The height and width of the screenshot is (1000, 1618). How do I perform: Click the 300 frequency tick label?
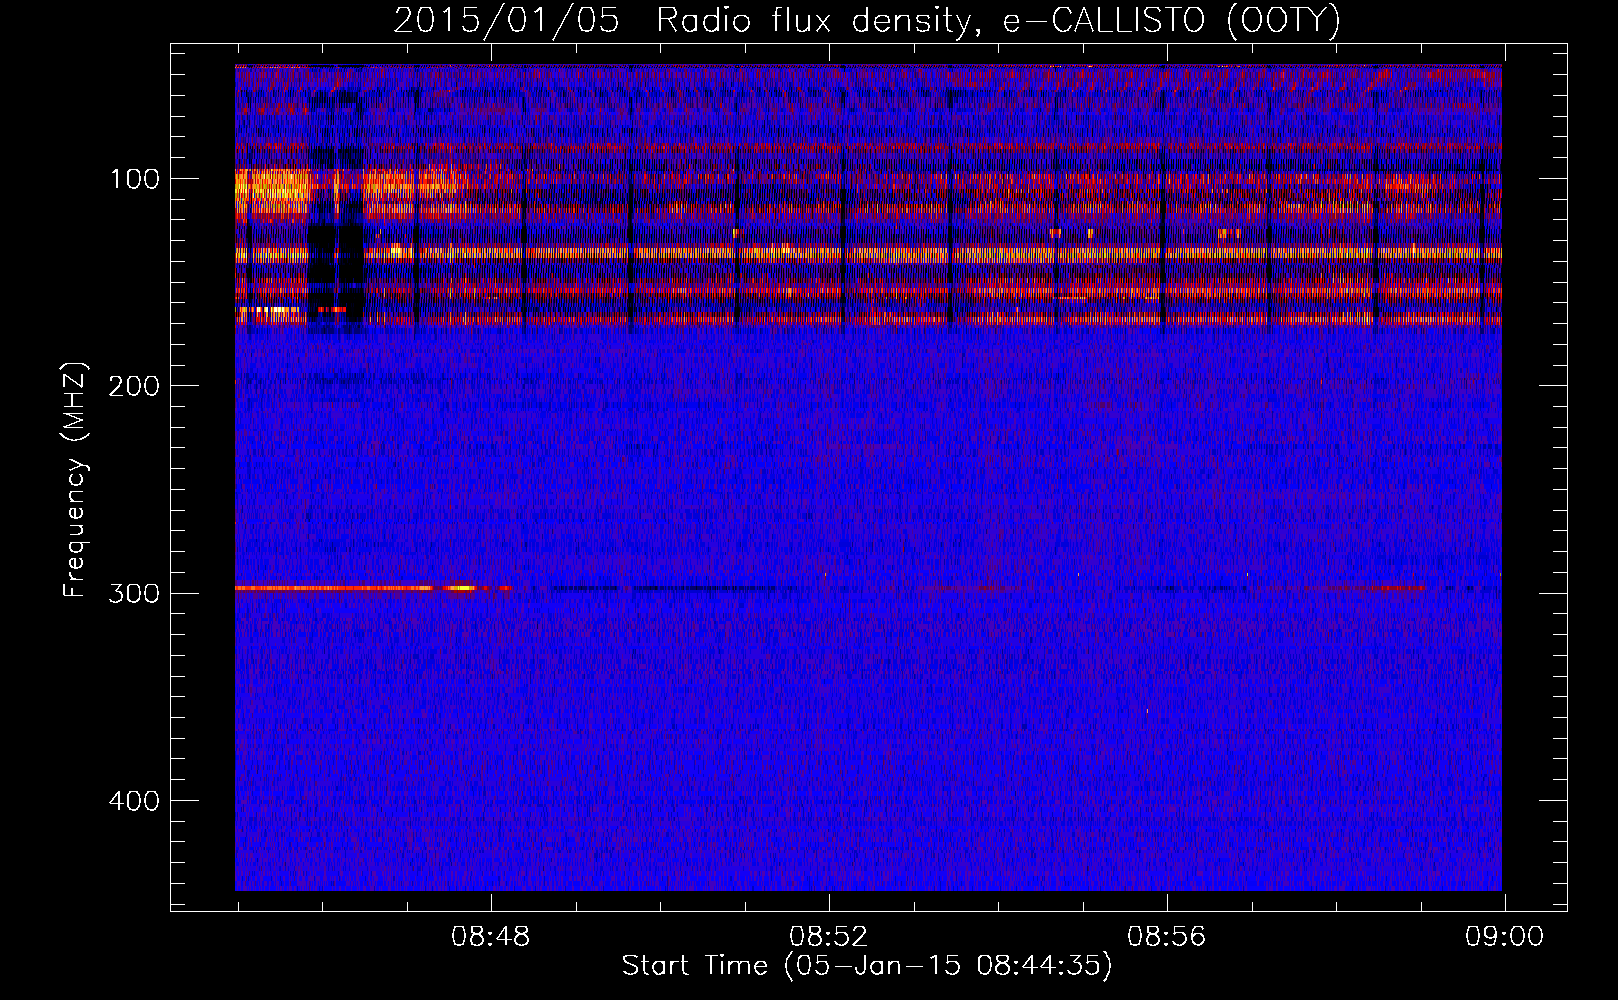pyautogui.click(x=134, y=593)
